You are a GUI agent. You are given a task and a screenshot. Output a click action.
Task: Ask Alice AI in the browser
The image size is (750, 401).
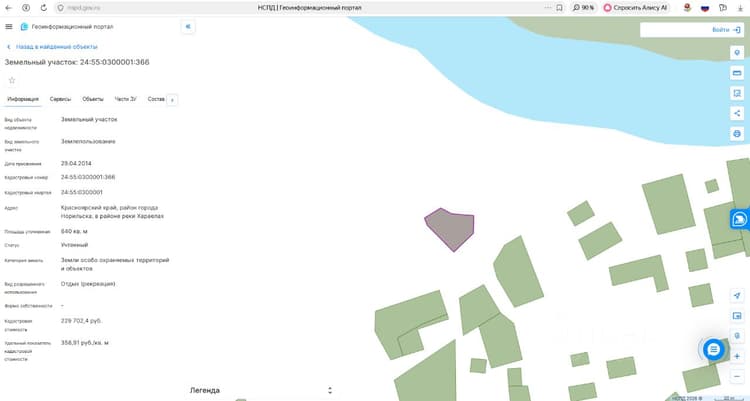(x=636, y=8)
